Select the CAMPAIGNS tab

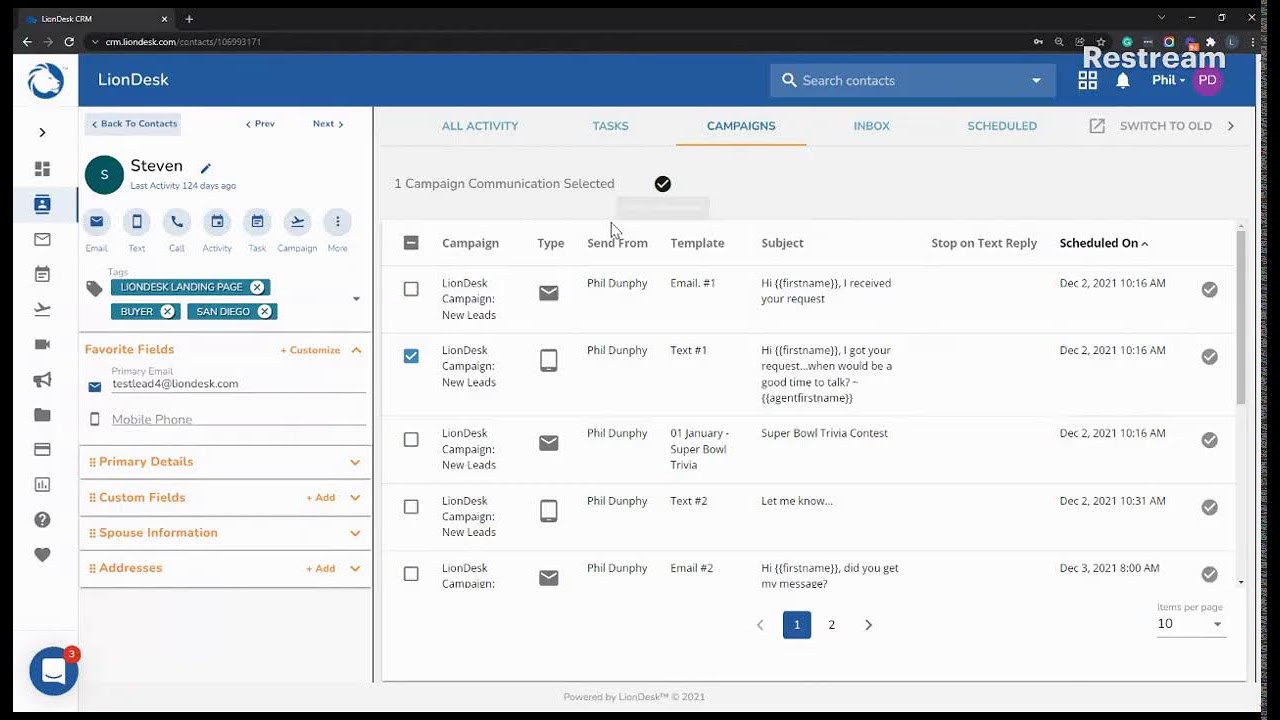(741, 126)
